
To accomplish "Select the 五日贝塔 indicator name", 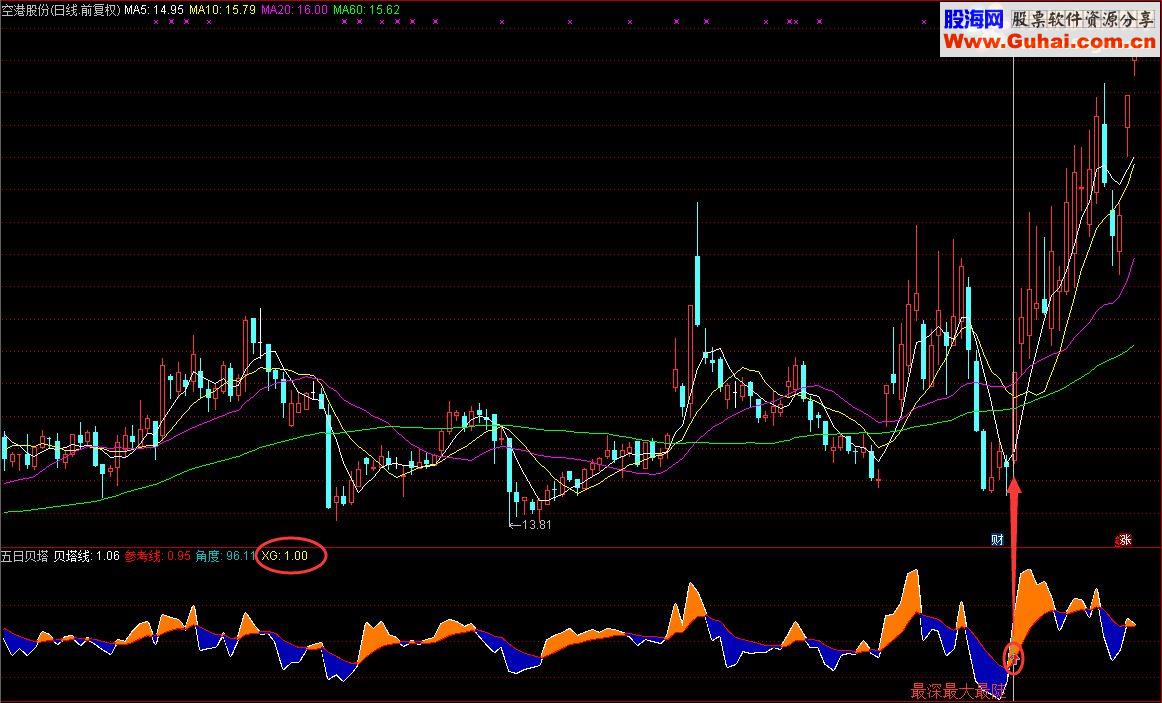I will tap(25, 556).
